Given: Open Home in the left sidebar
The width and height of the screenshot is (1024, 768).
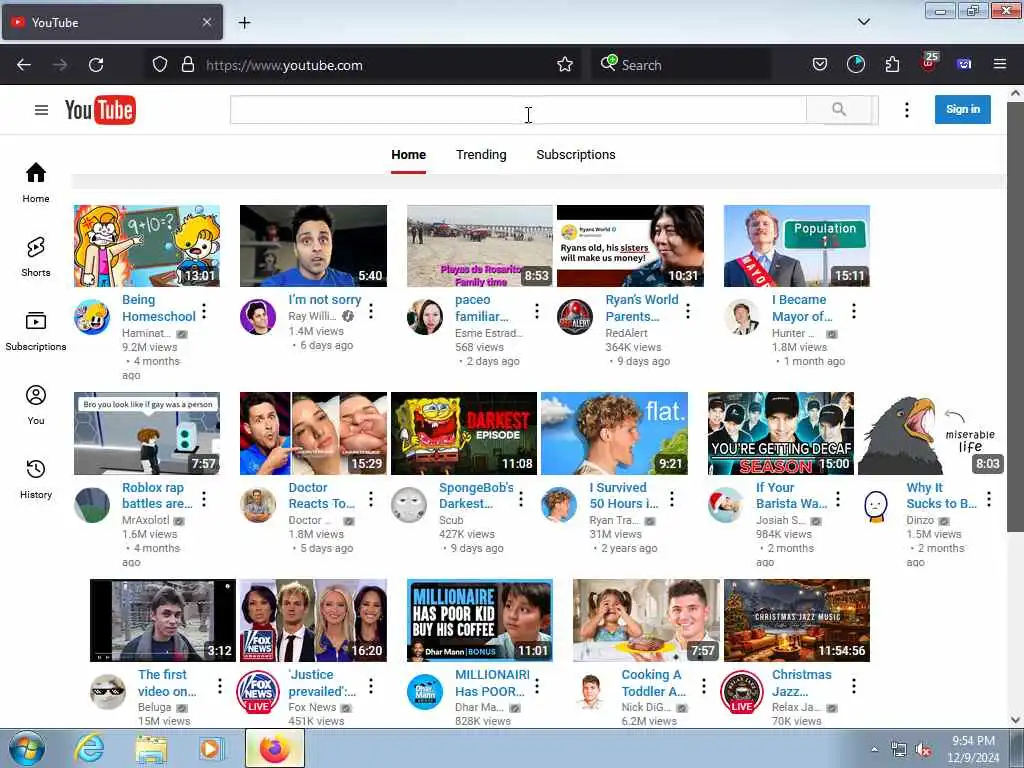Looking at the screenshot, I should click(36, 183).
